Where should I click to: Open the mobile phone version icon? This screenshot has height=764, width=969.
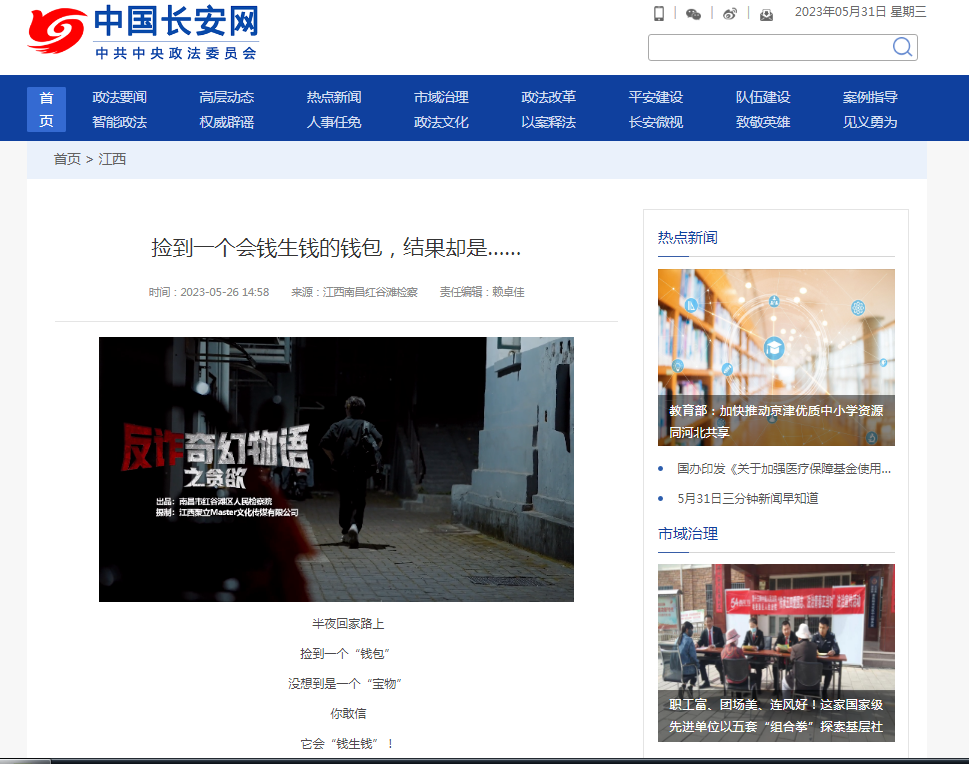pos(659,13)
